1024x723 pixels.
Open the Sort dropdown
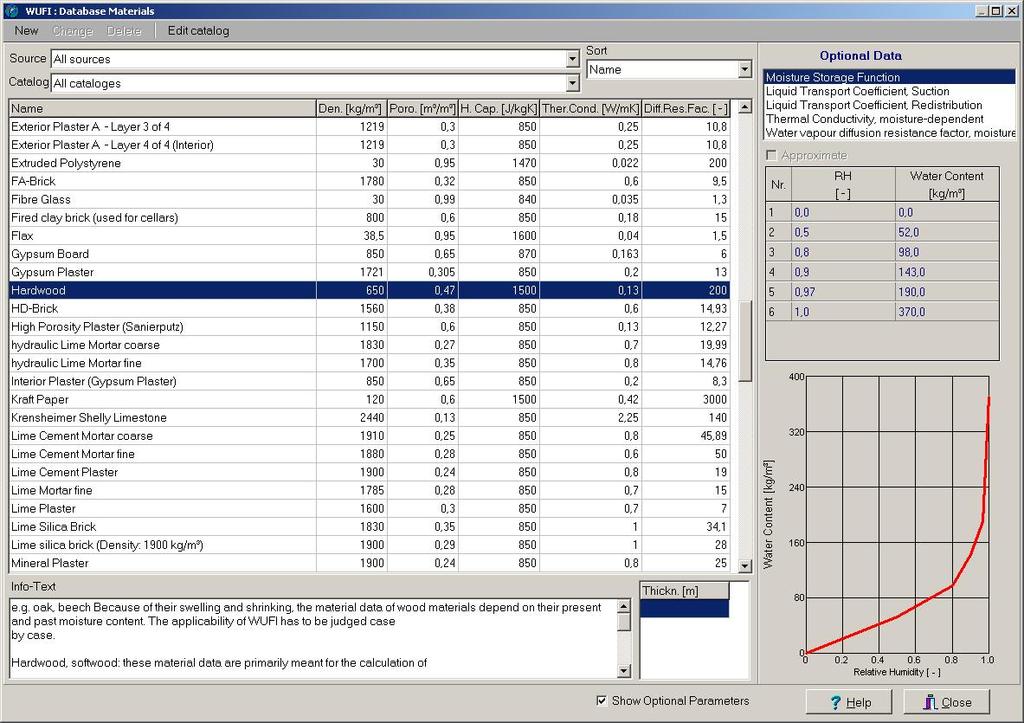744,69
